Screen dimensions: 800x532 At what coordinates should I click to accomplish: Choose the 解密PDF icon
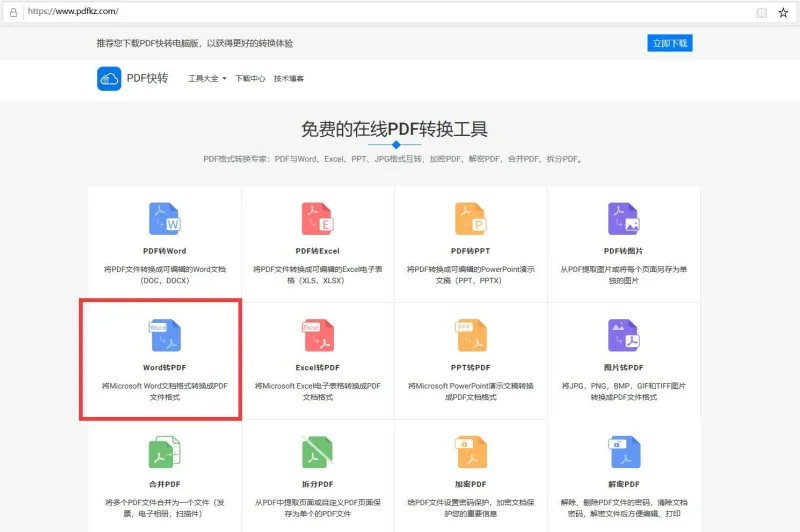click(x=623, y=452)
